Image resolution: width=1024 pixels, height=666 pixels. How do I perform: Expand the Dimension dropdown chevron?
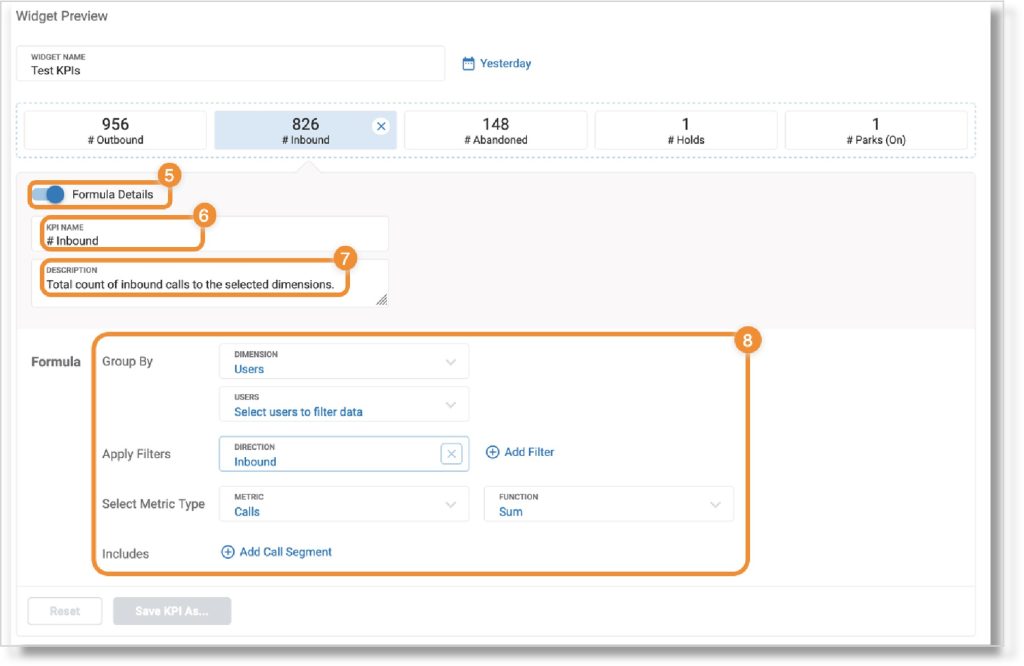tap(451, 362)
